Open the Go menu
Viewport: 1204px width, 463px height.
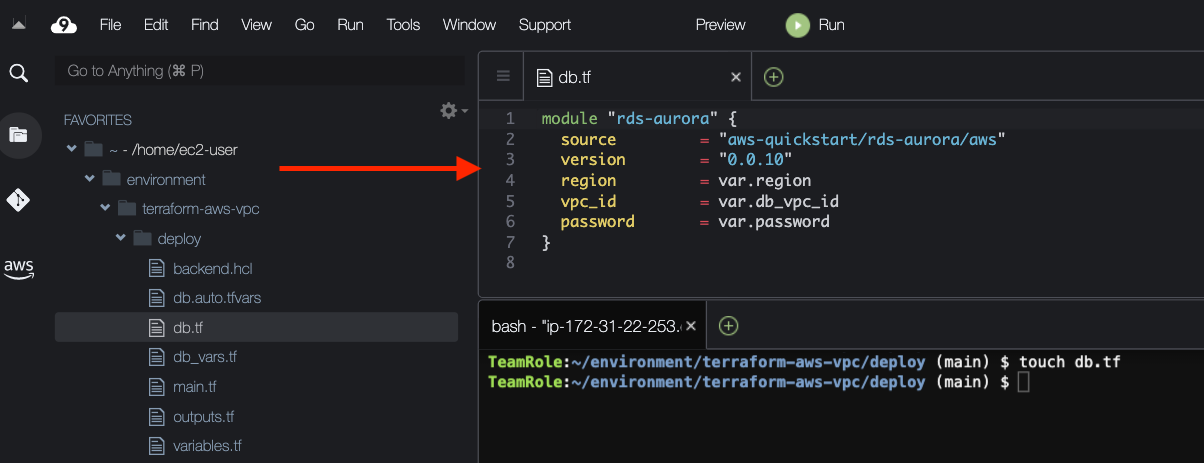pyautogui.click(x=305, y=25)
